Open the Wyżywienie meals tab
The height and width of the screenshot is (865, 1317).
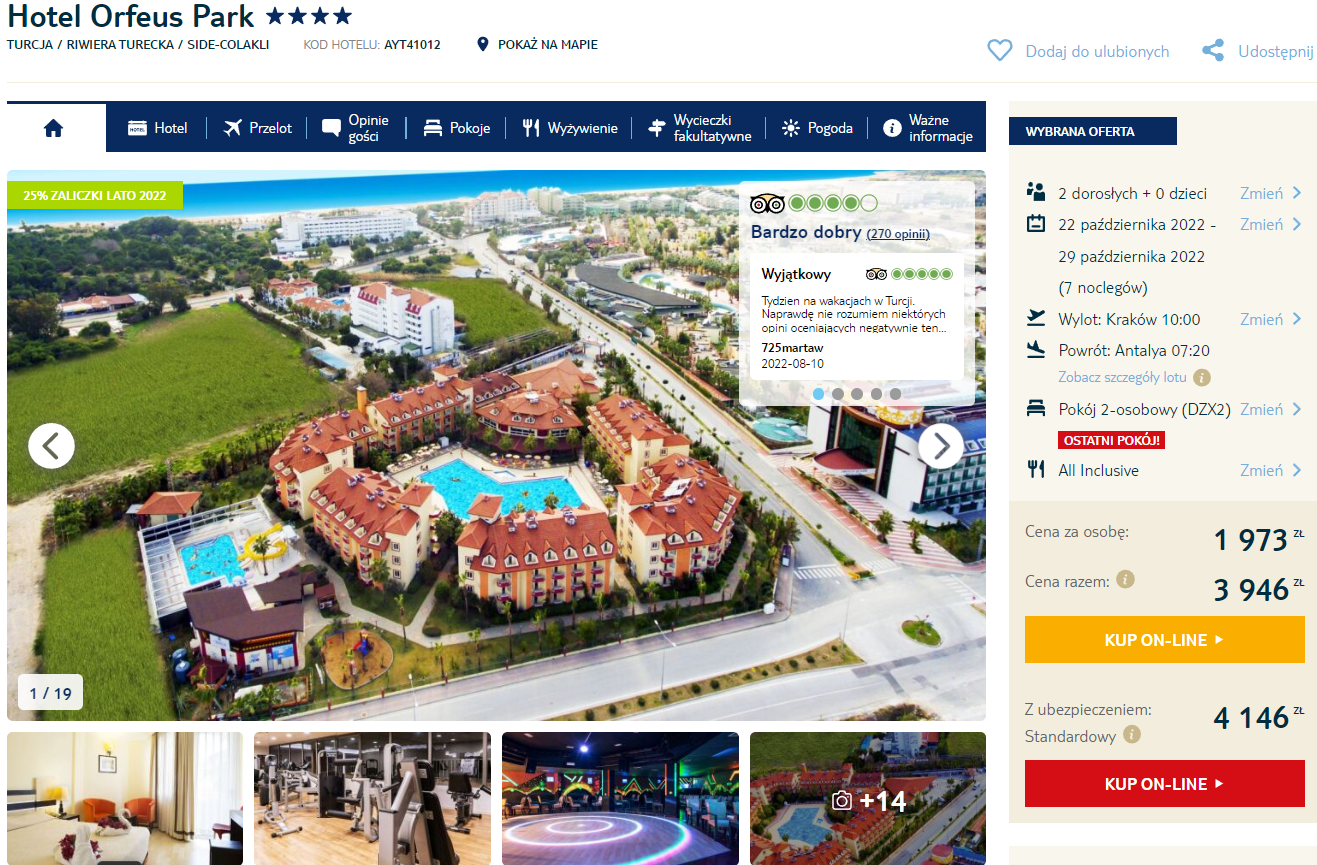[x=570, y=128]
